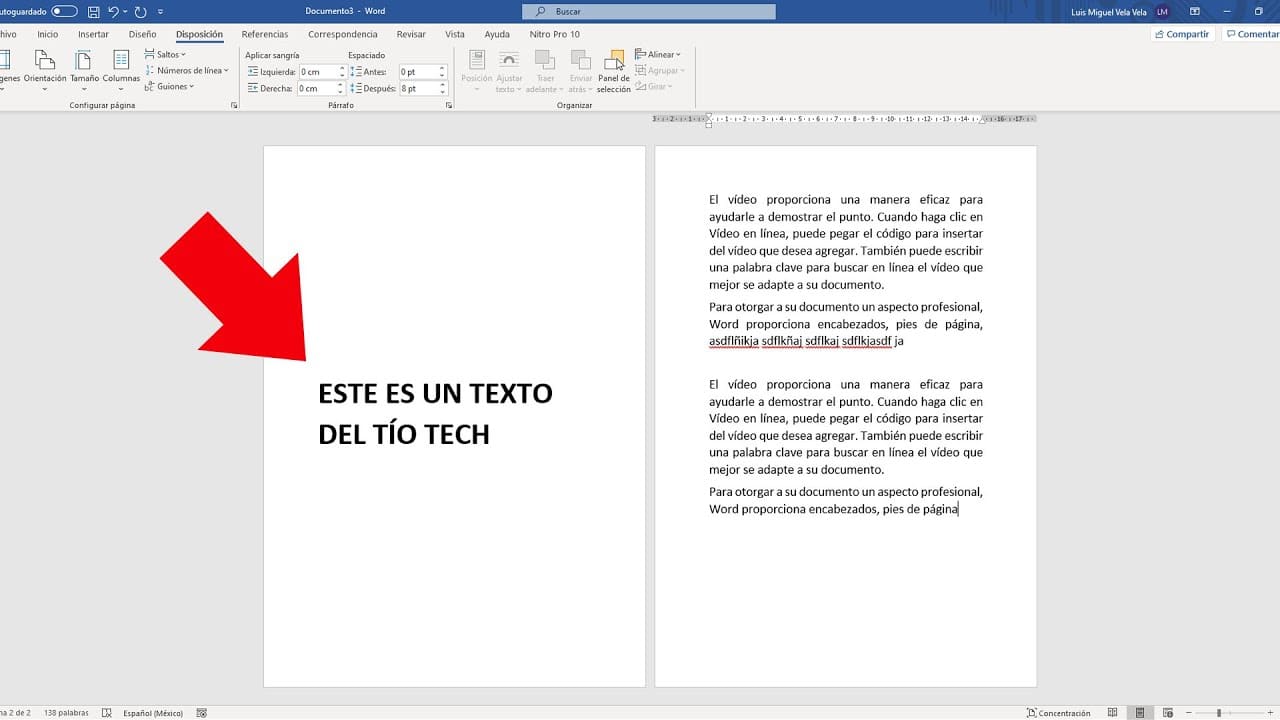
Task: Adjust the zoom slider
Action: click(x=1219, y=712)
